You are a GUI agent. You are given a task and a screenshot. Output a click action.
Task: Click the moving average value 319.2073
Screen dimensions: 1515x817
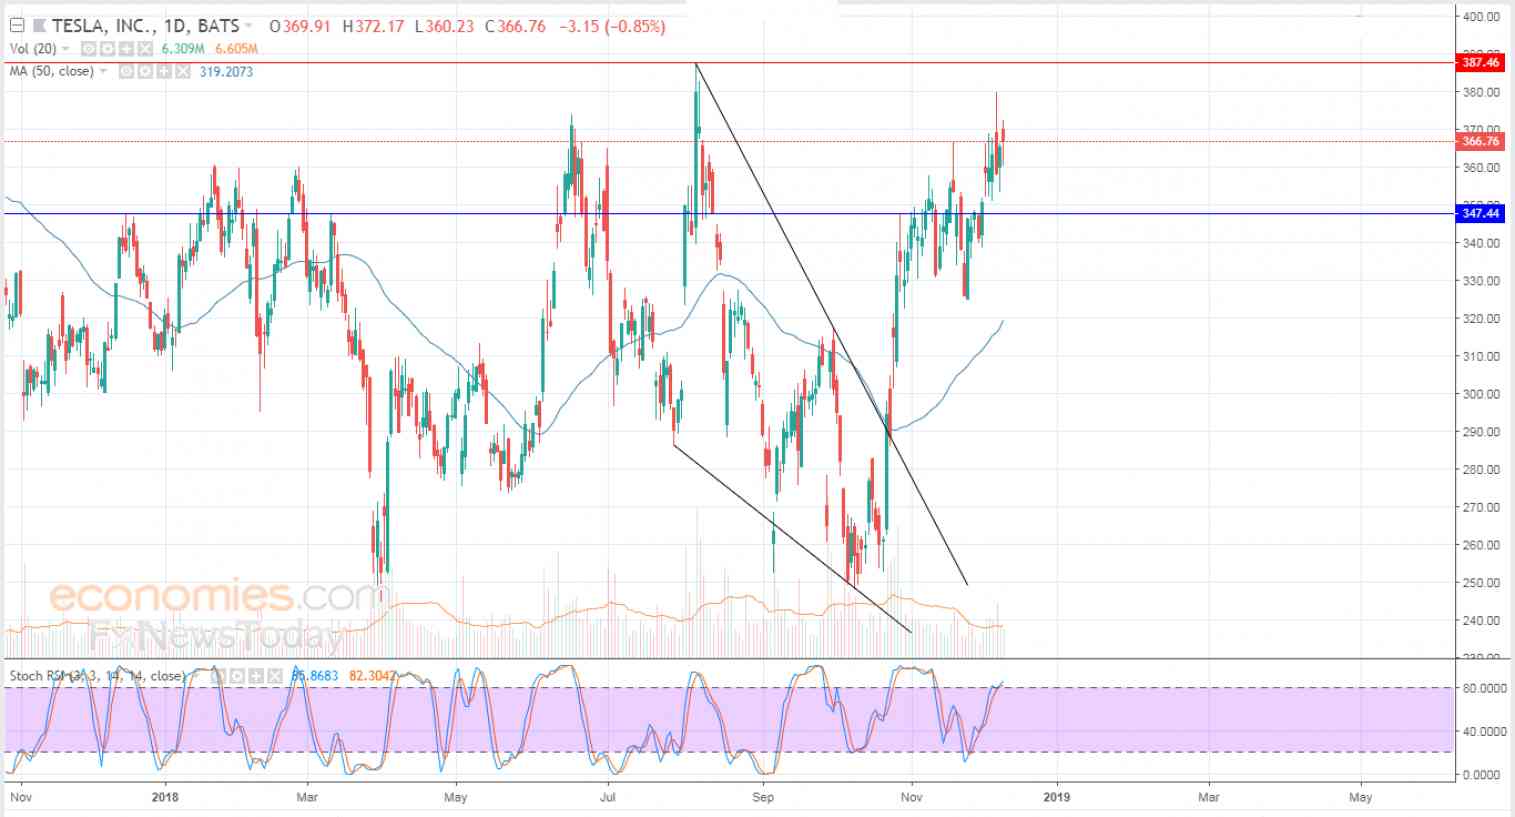click(x=226, y=72)
